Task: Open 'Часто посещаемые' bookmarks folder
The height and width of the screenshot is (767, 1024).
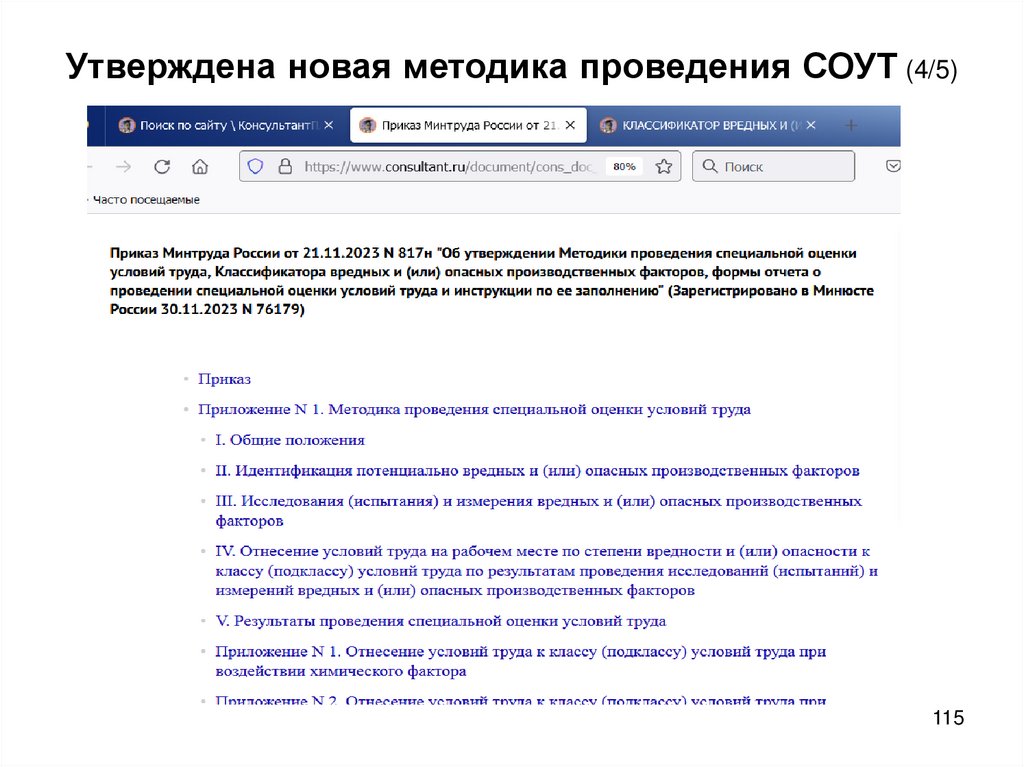Action: point(146,200)
